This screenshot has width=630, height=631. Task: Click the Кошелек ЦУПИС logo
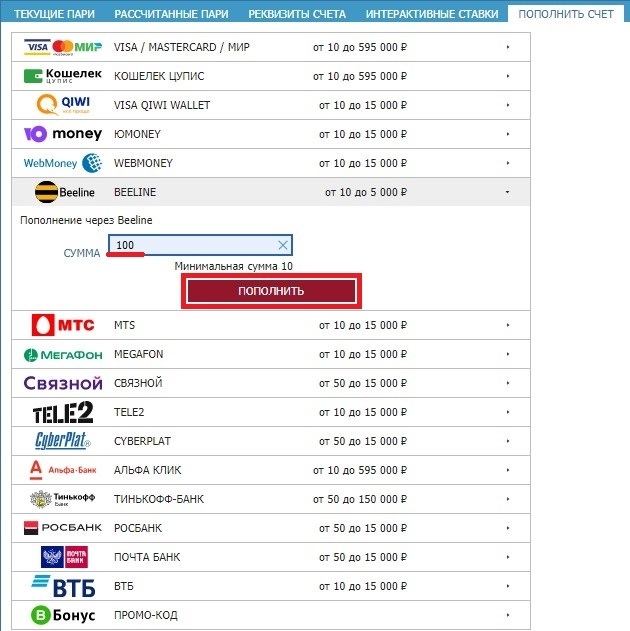point(63,76)
